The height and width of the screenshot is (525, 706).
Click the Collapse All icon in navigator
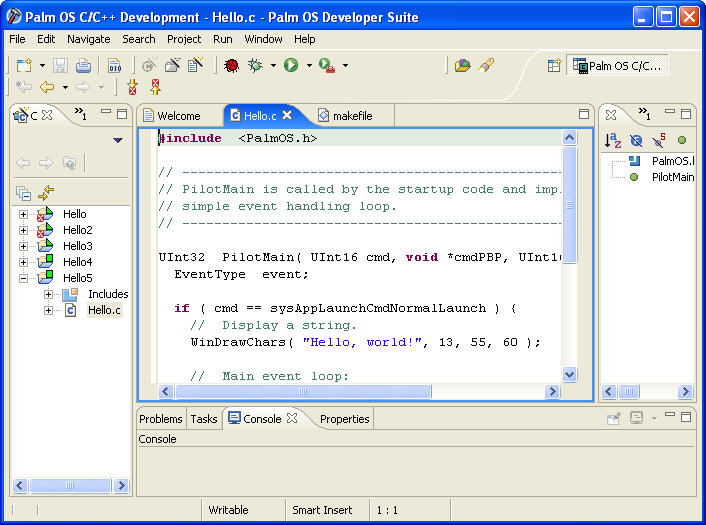[23, 193]
